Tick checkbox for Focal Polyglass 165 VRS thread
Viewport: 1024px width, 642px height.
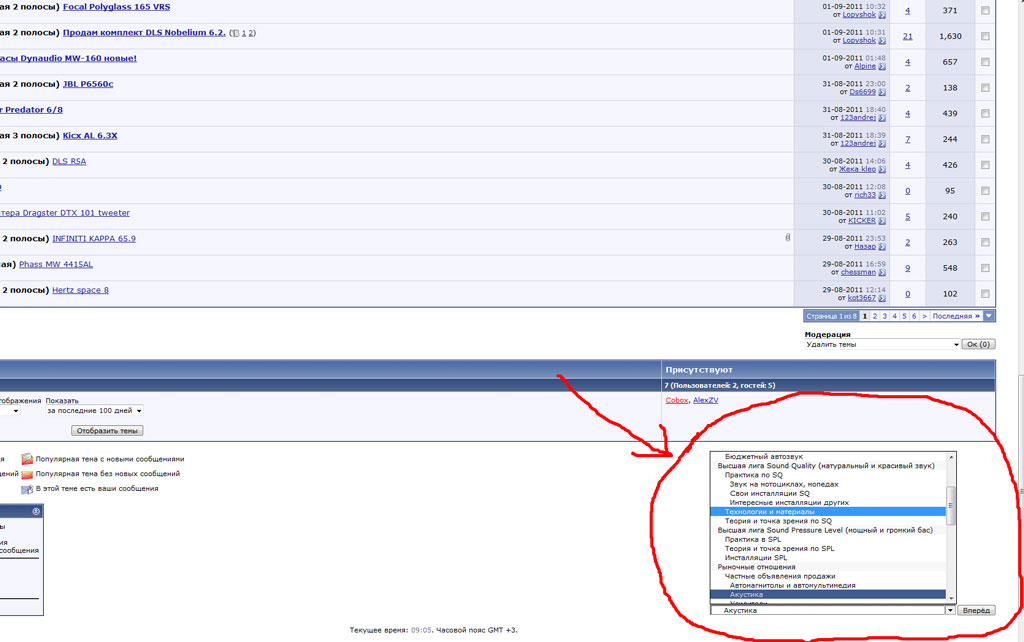tap(985, 11)
